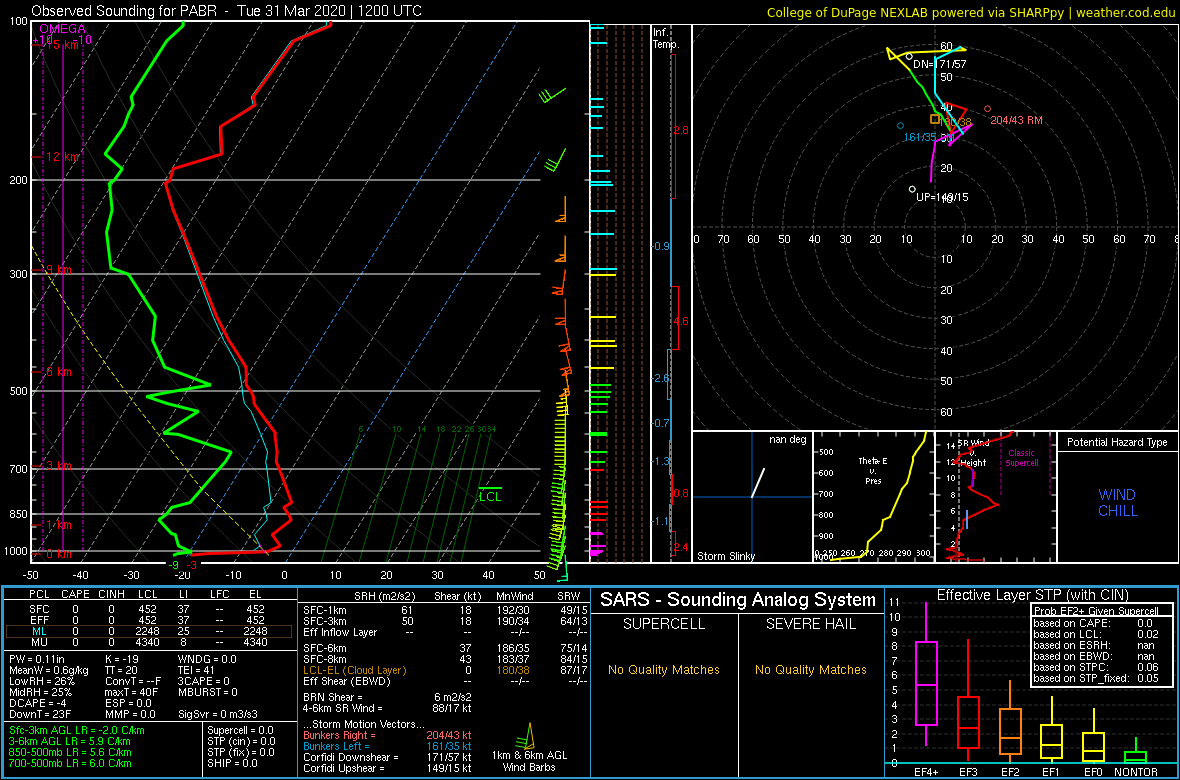Click the blue WIND CHILL hazard text
Viewport: 1180px width, 780px height.
[x=1117, y=503]
